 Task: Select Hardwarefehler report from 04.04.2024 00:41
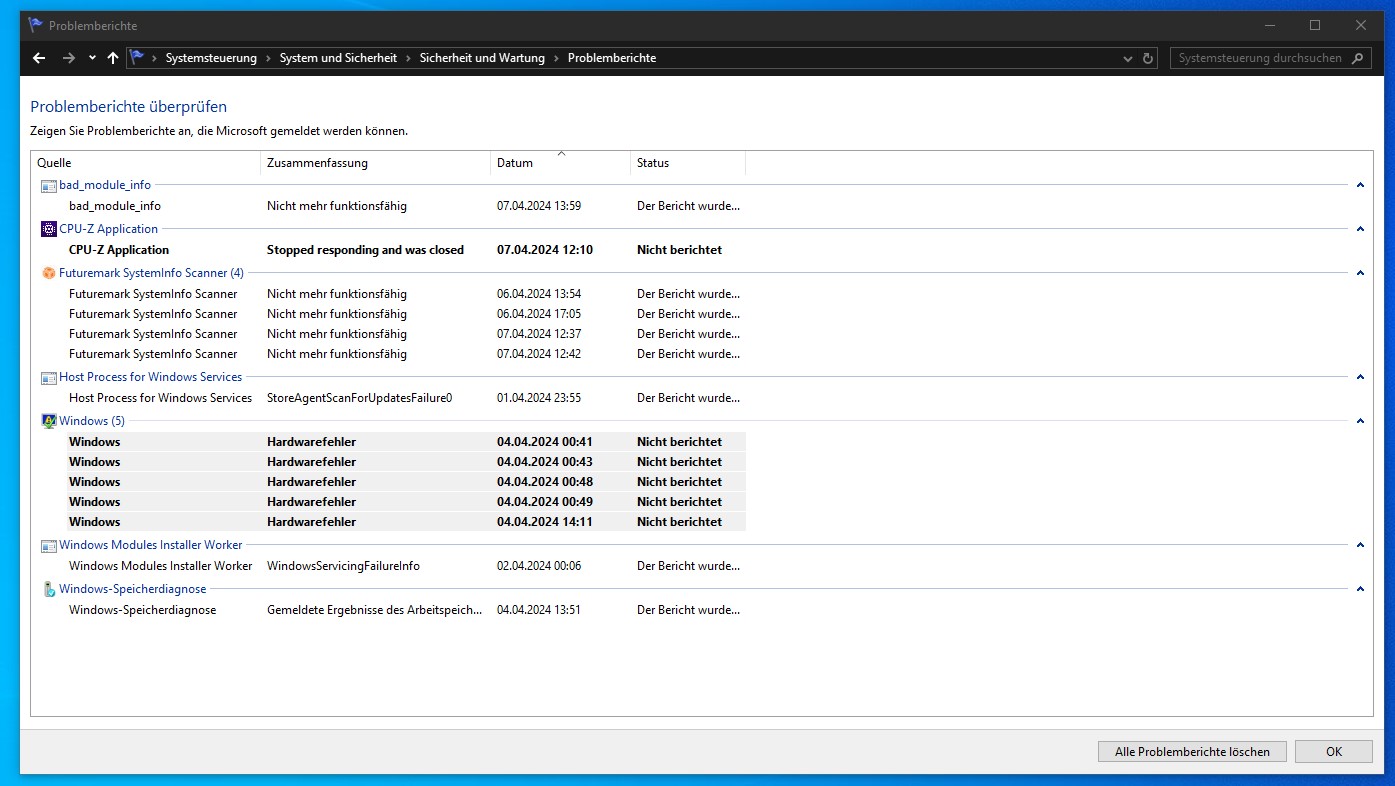pos(406,442)
